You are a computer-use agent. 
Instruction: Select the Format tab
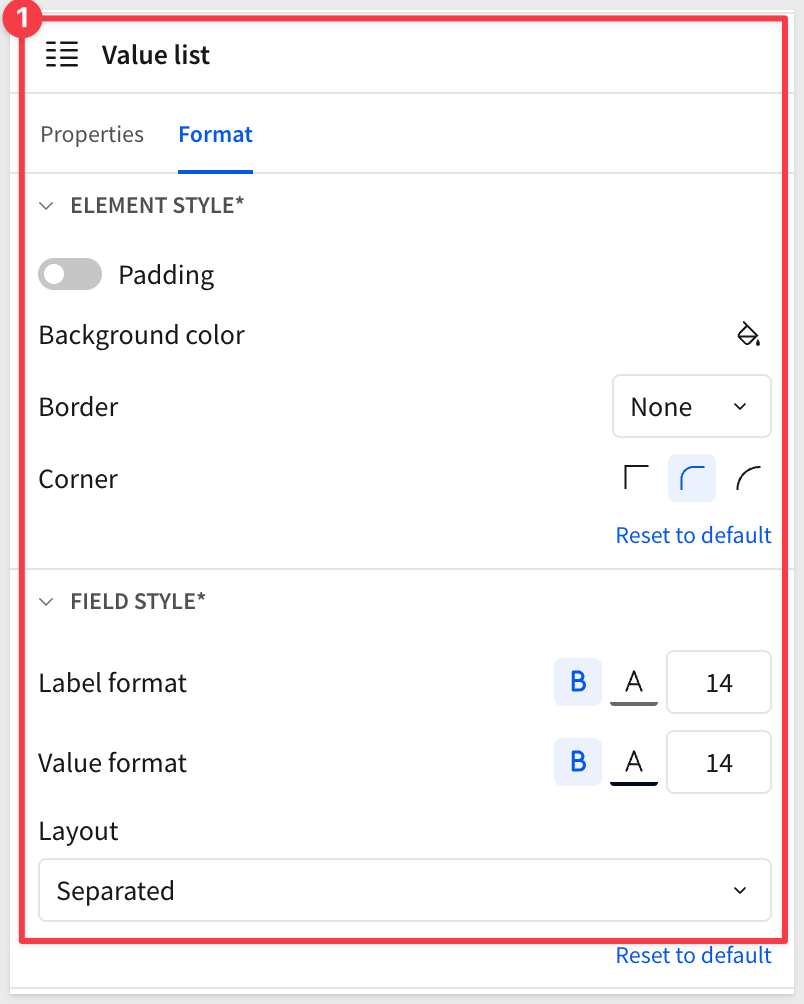(215, 135)
